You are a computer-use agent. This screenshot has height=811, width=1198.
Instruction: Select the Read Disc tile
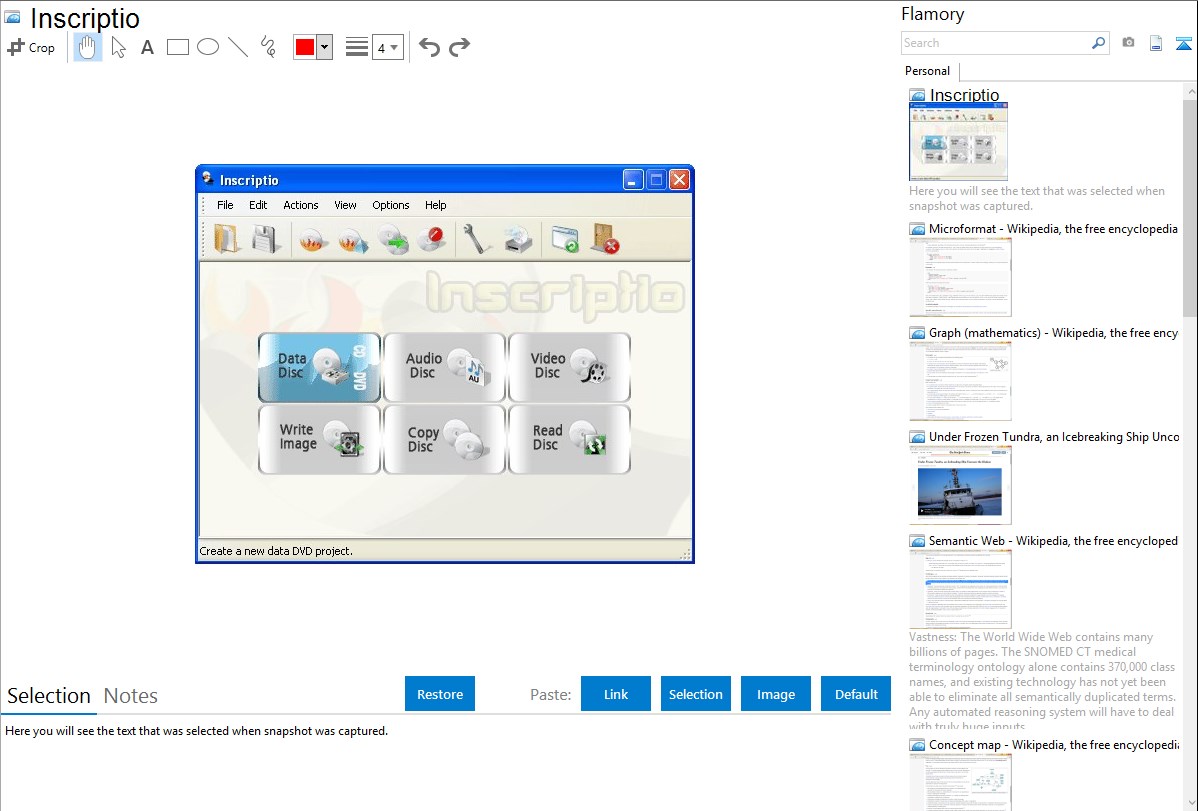(x=569, y=440)
